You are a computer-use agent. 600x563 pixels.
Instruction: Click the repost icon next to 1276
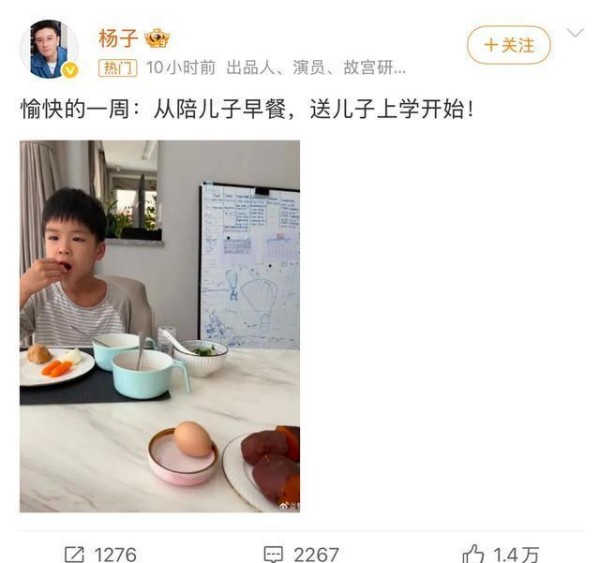[74, 554]
